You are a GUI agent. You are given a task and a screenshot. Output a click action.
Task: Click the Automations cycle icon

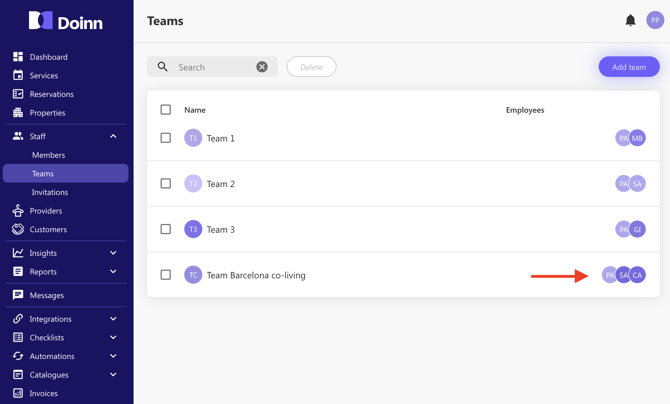pos(18,356)
